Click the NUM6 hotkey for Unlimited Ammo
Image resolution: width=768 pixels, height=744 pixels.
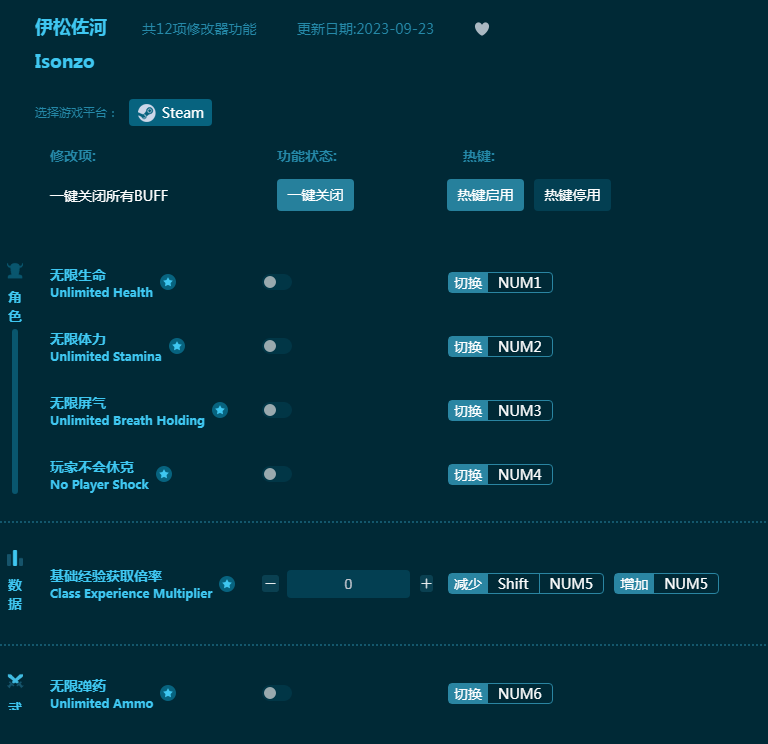520,694
